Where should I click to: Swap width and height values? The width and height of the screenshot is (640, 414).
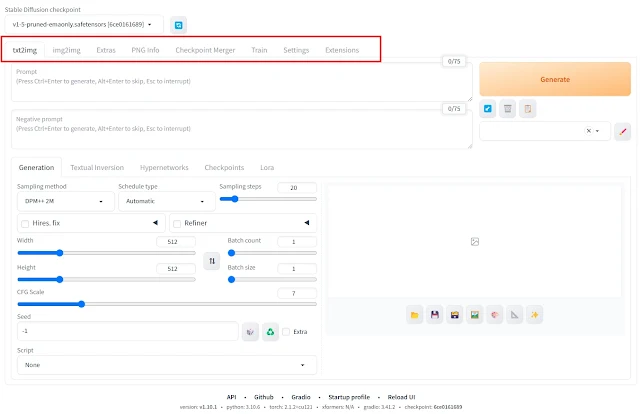click(x=212, y=261)
